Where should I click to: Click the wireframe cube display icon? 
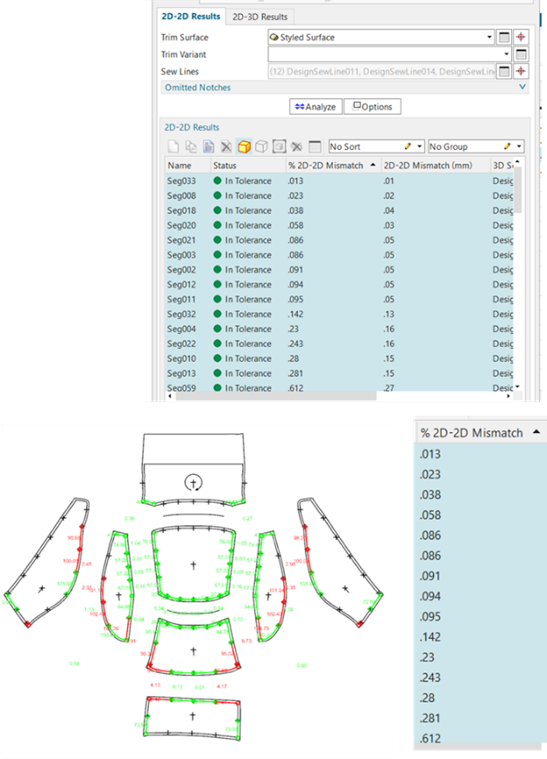261,146
